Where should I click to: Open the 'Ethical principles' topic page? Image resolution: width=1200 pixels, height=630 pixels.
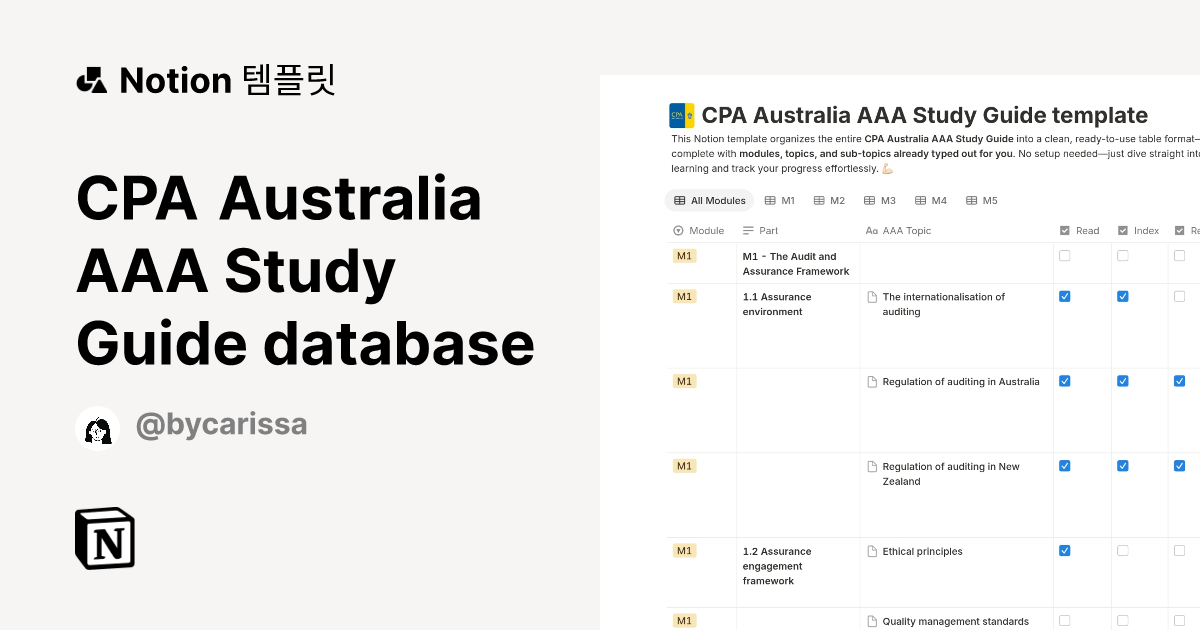(922, 551)
